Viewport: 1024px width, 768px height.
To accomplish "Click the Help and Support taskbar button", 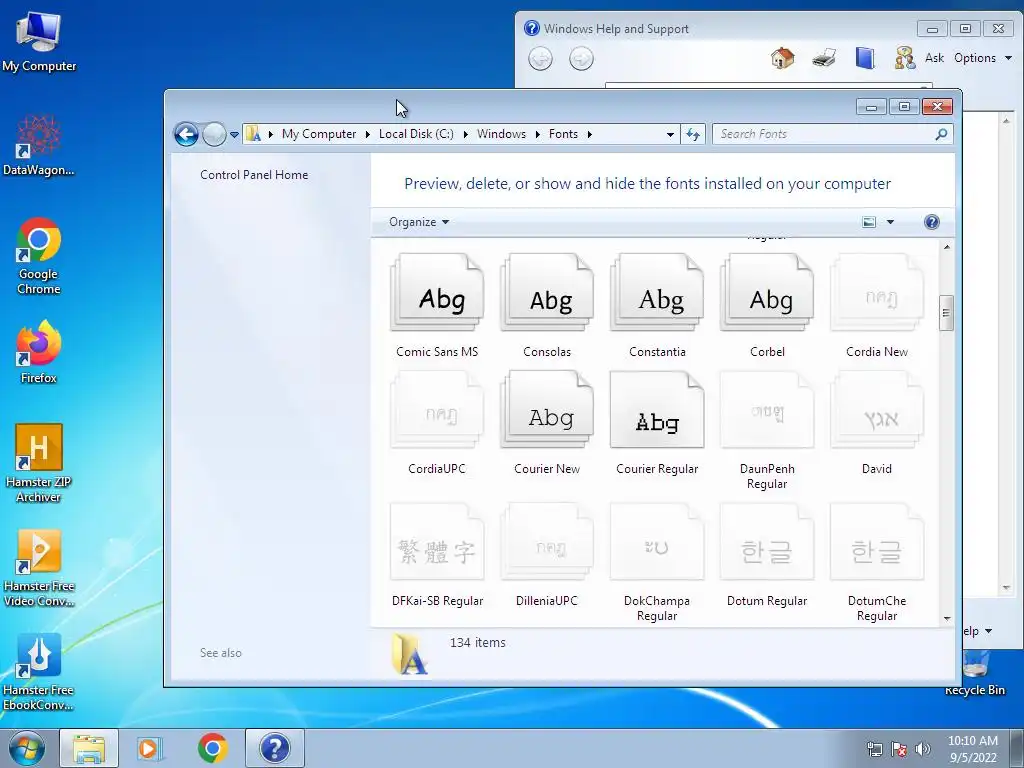I will coord(274,748).
